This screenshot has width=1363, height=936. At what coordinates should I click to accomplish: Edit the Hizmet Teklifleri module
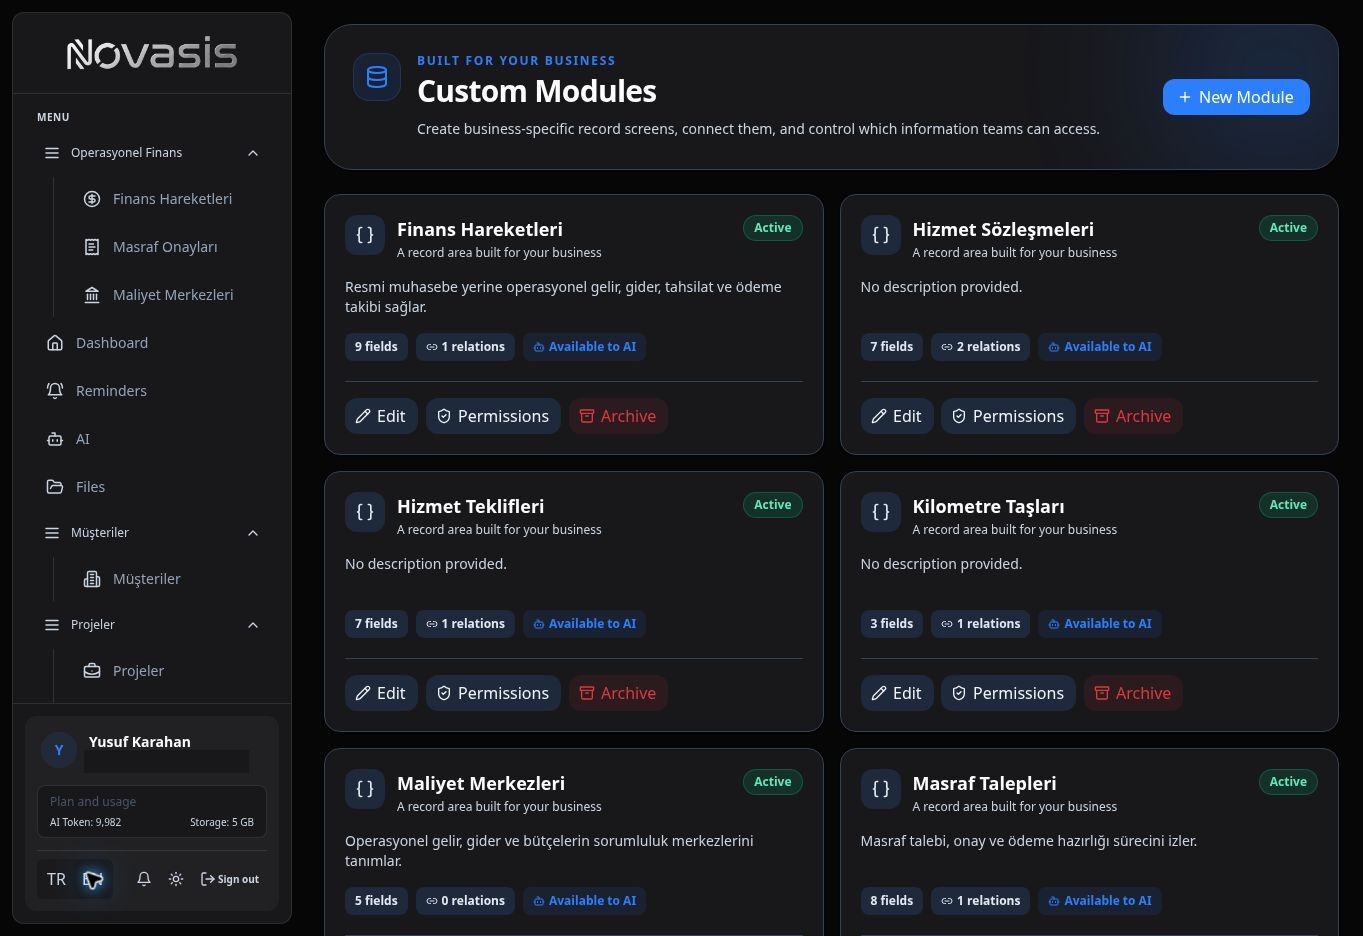381,693
